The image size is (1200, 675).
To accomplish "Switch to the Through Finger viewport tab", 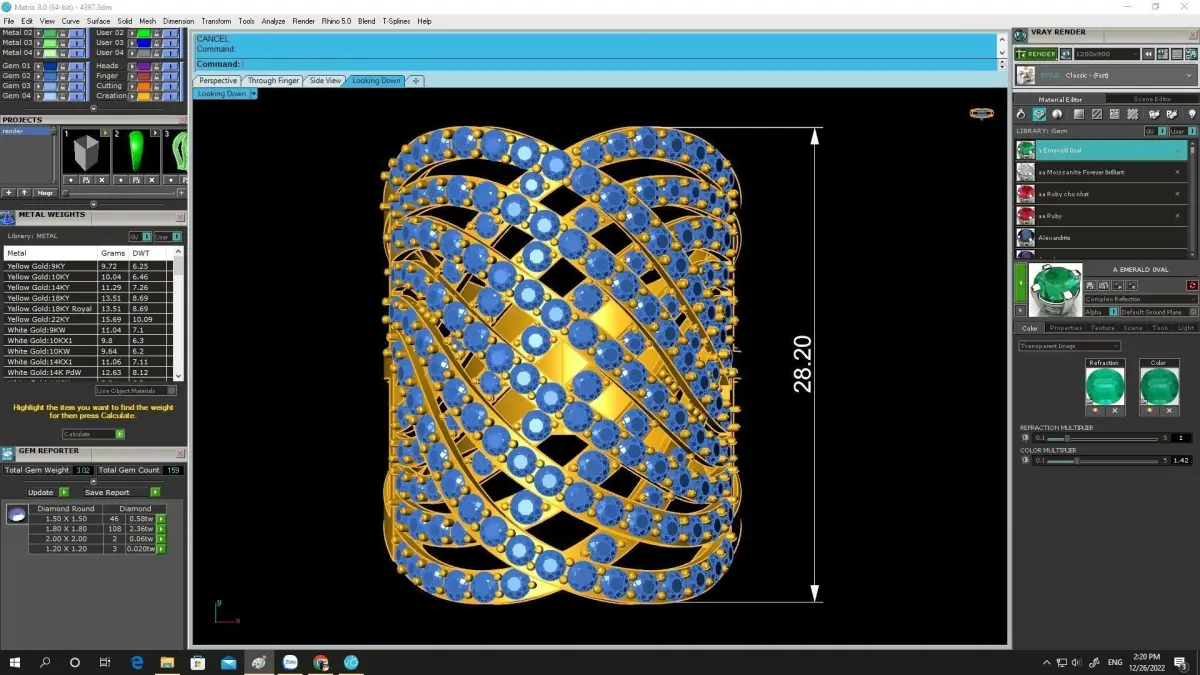I will point(273,81).
